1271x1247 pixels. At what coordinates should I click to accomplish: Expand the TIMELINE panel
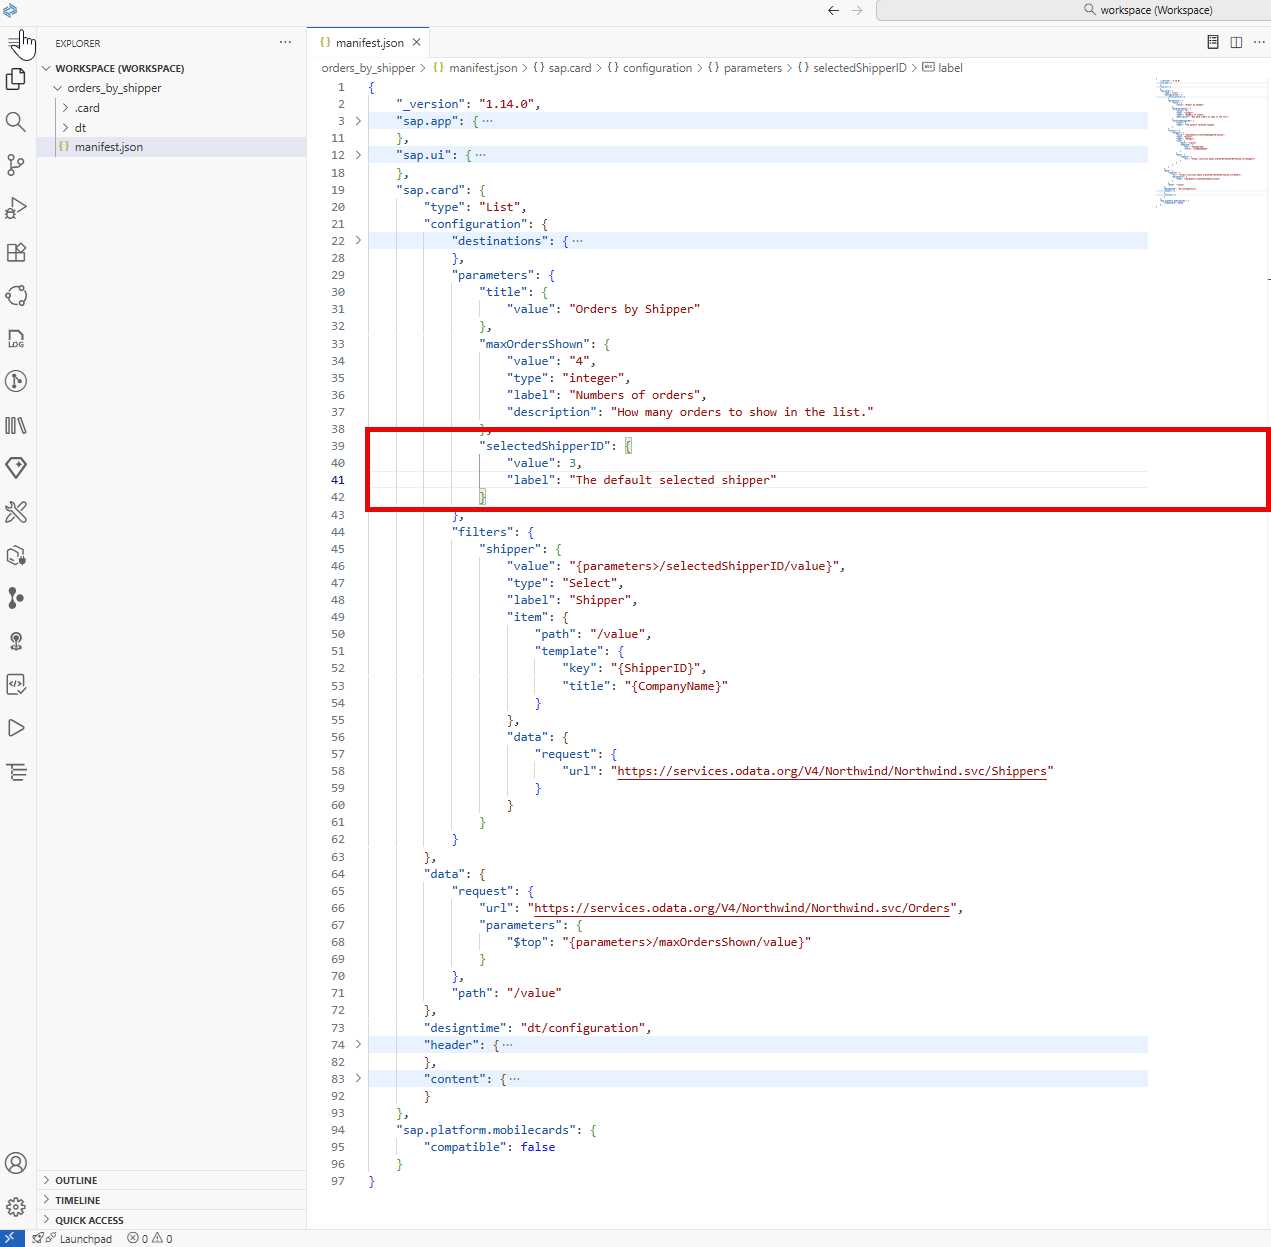[x=171, y=1200]
